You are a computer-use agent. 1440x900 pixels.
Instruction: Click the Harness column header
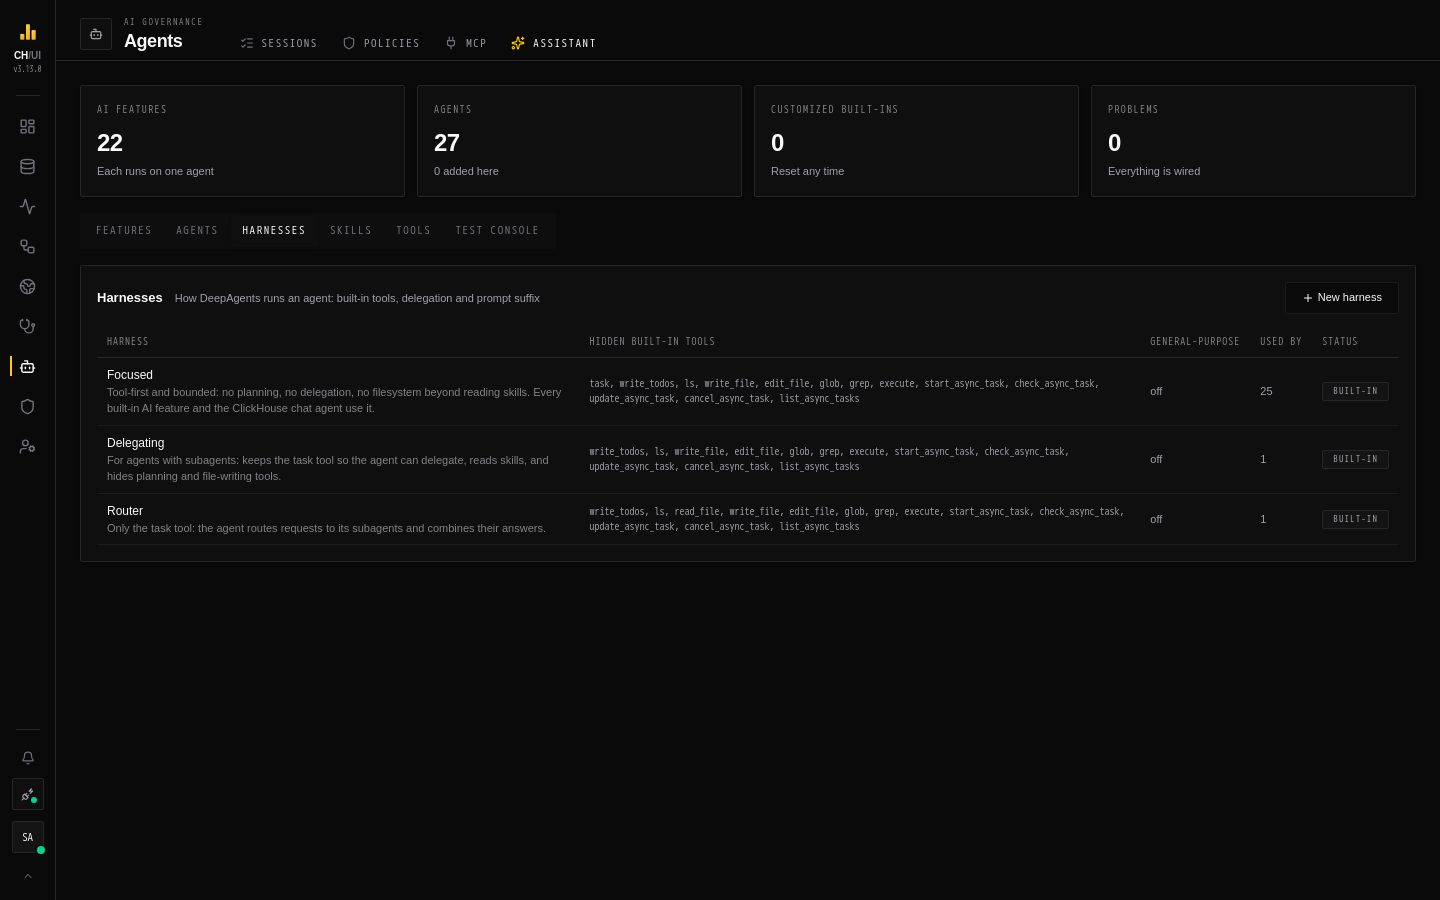tap(128, 342)
